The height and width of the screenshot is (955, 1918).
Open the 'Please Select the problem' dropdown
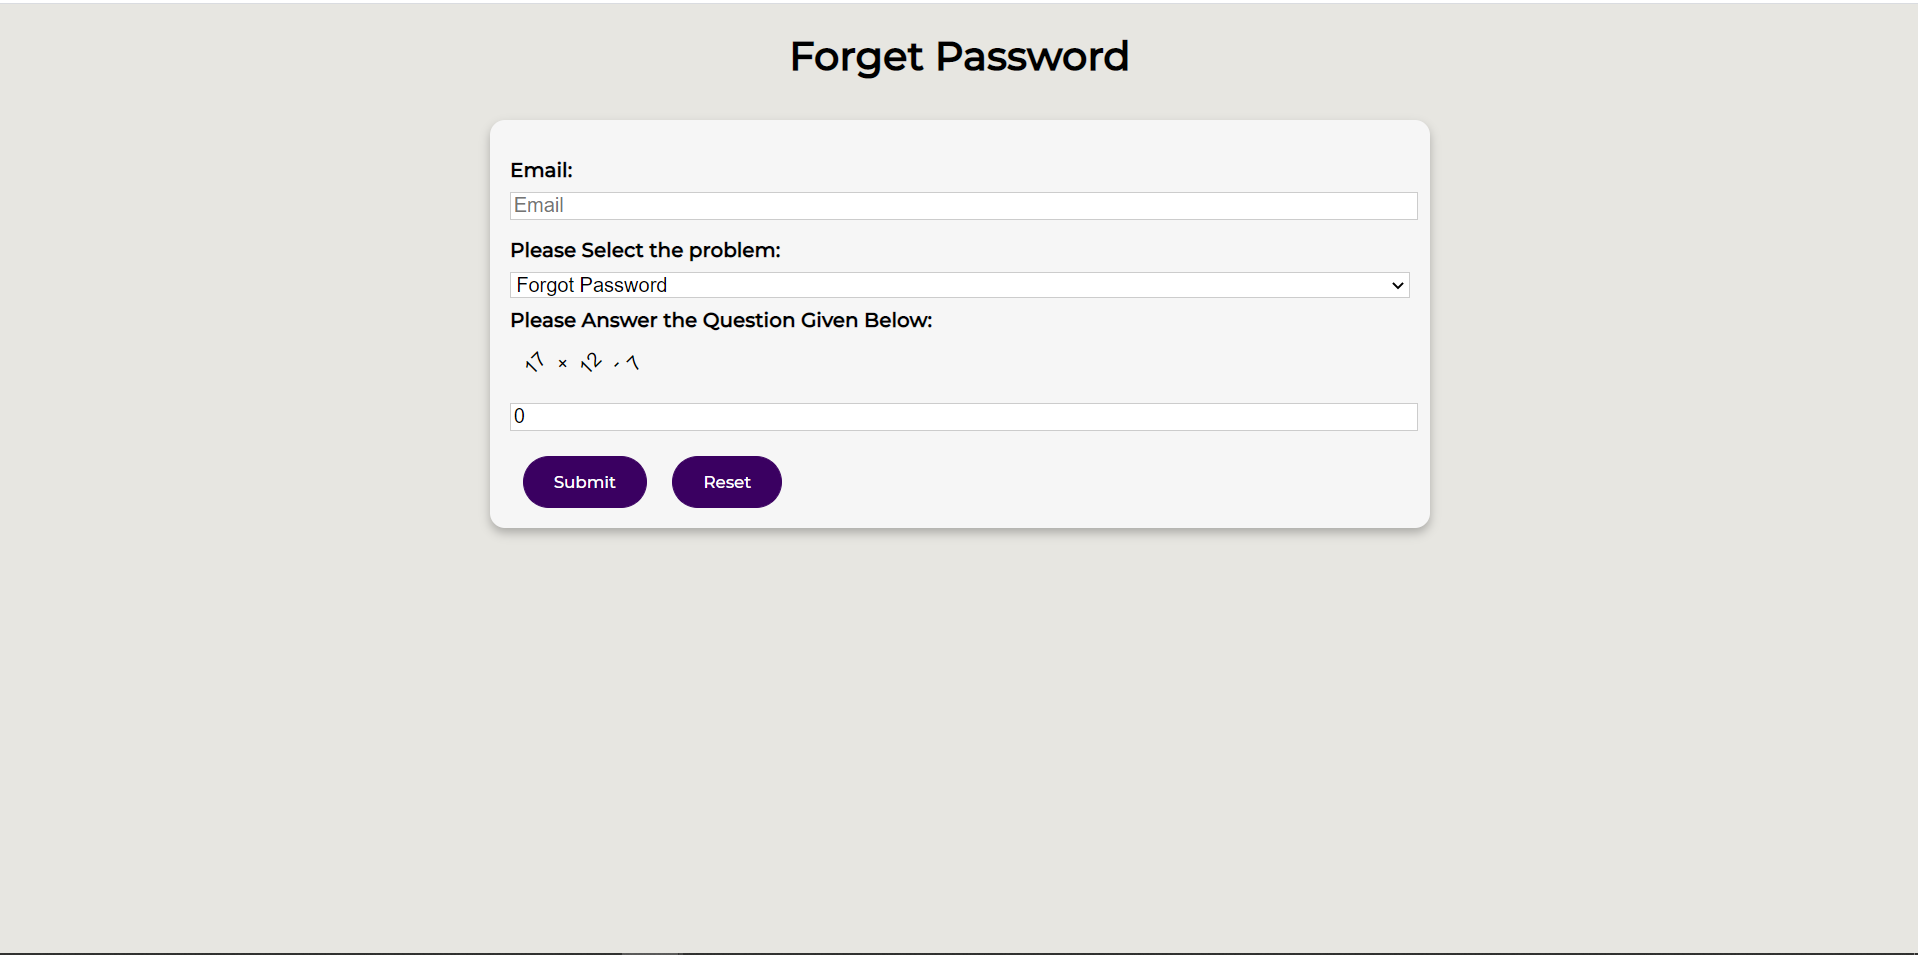pyautogui.click(x=958, y=285)
